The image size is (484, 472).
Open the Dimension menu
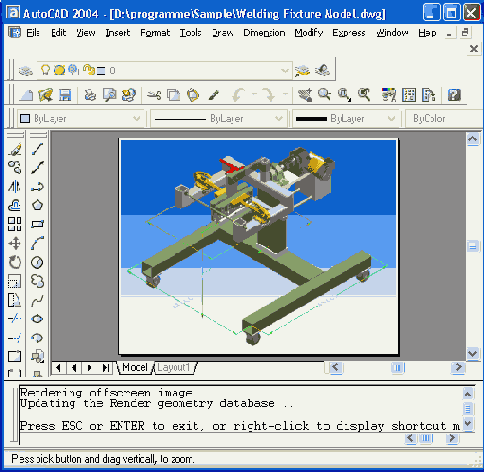tap(264, 33)
